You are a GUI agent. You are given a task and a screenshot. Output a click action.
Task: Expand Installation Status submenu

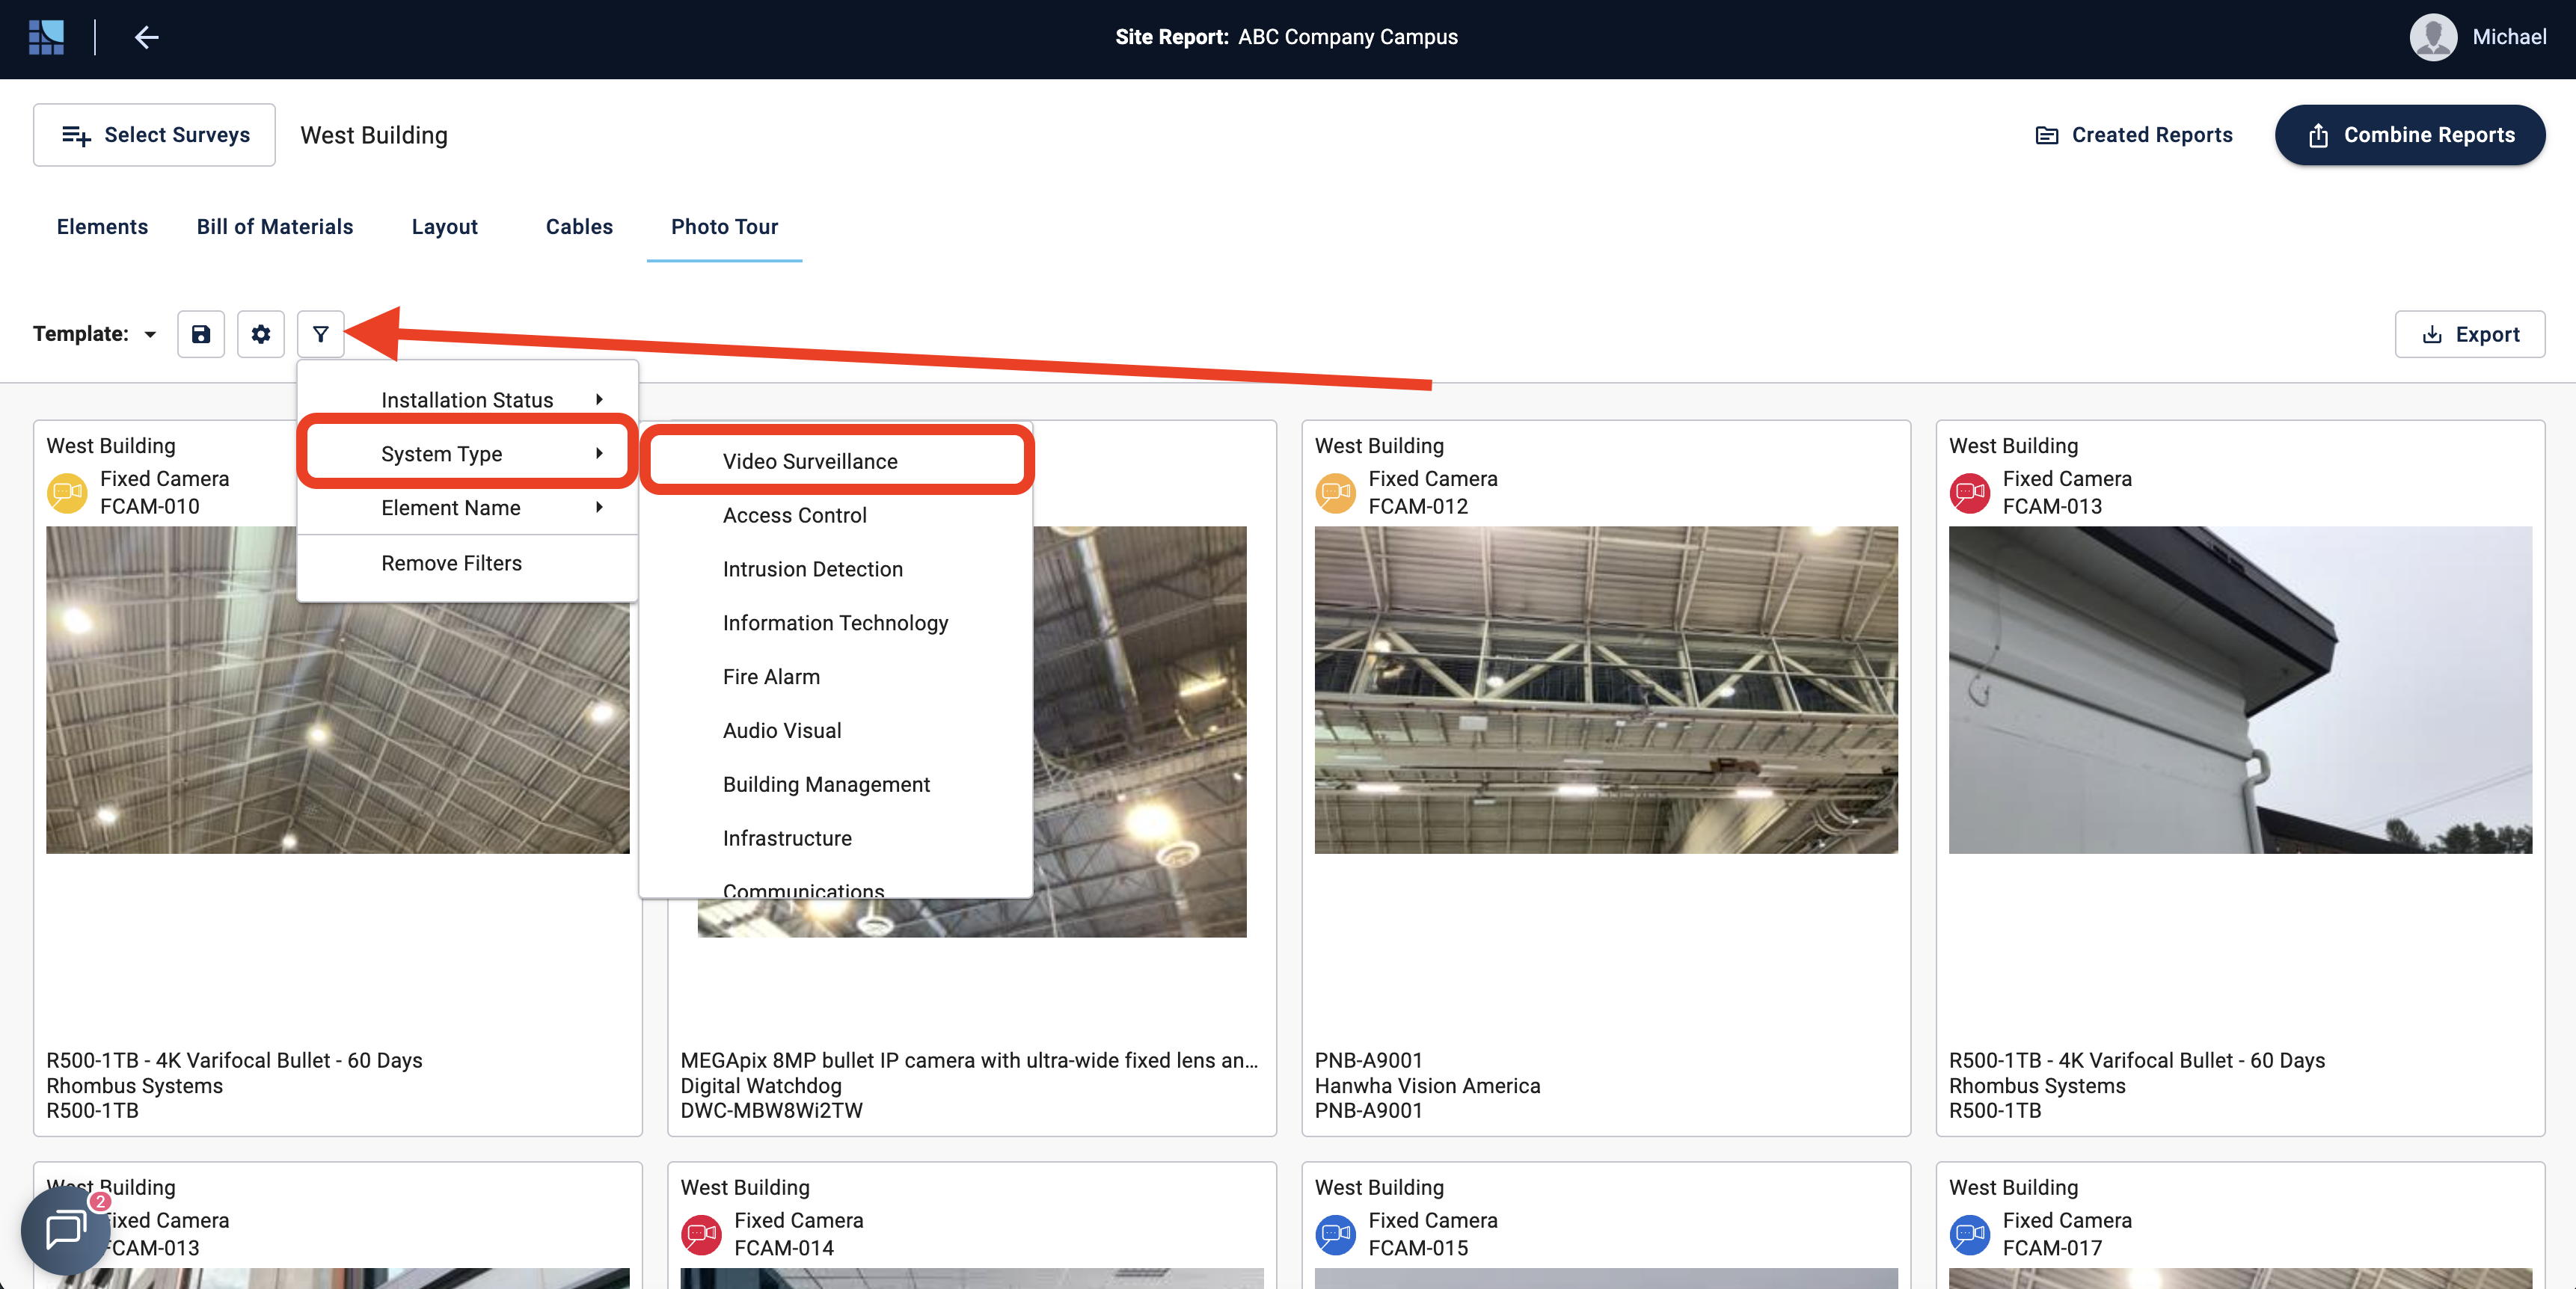467,399
